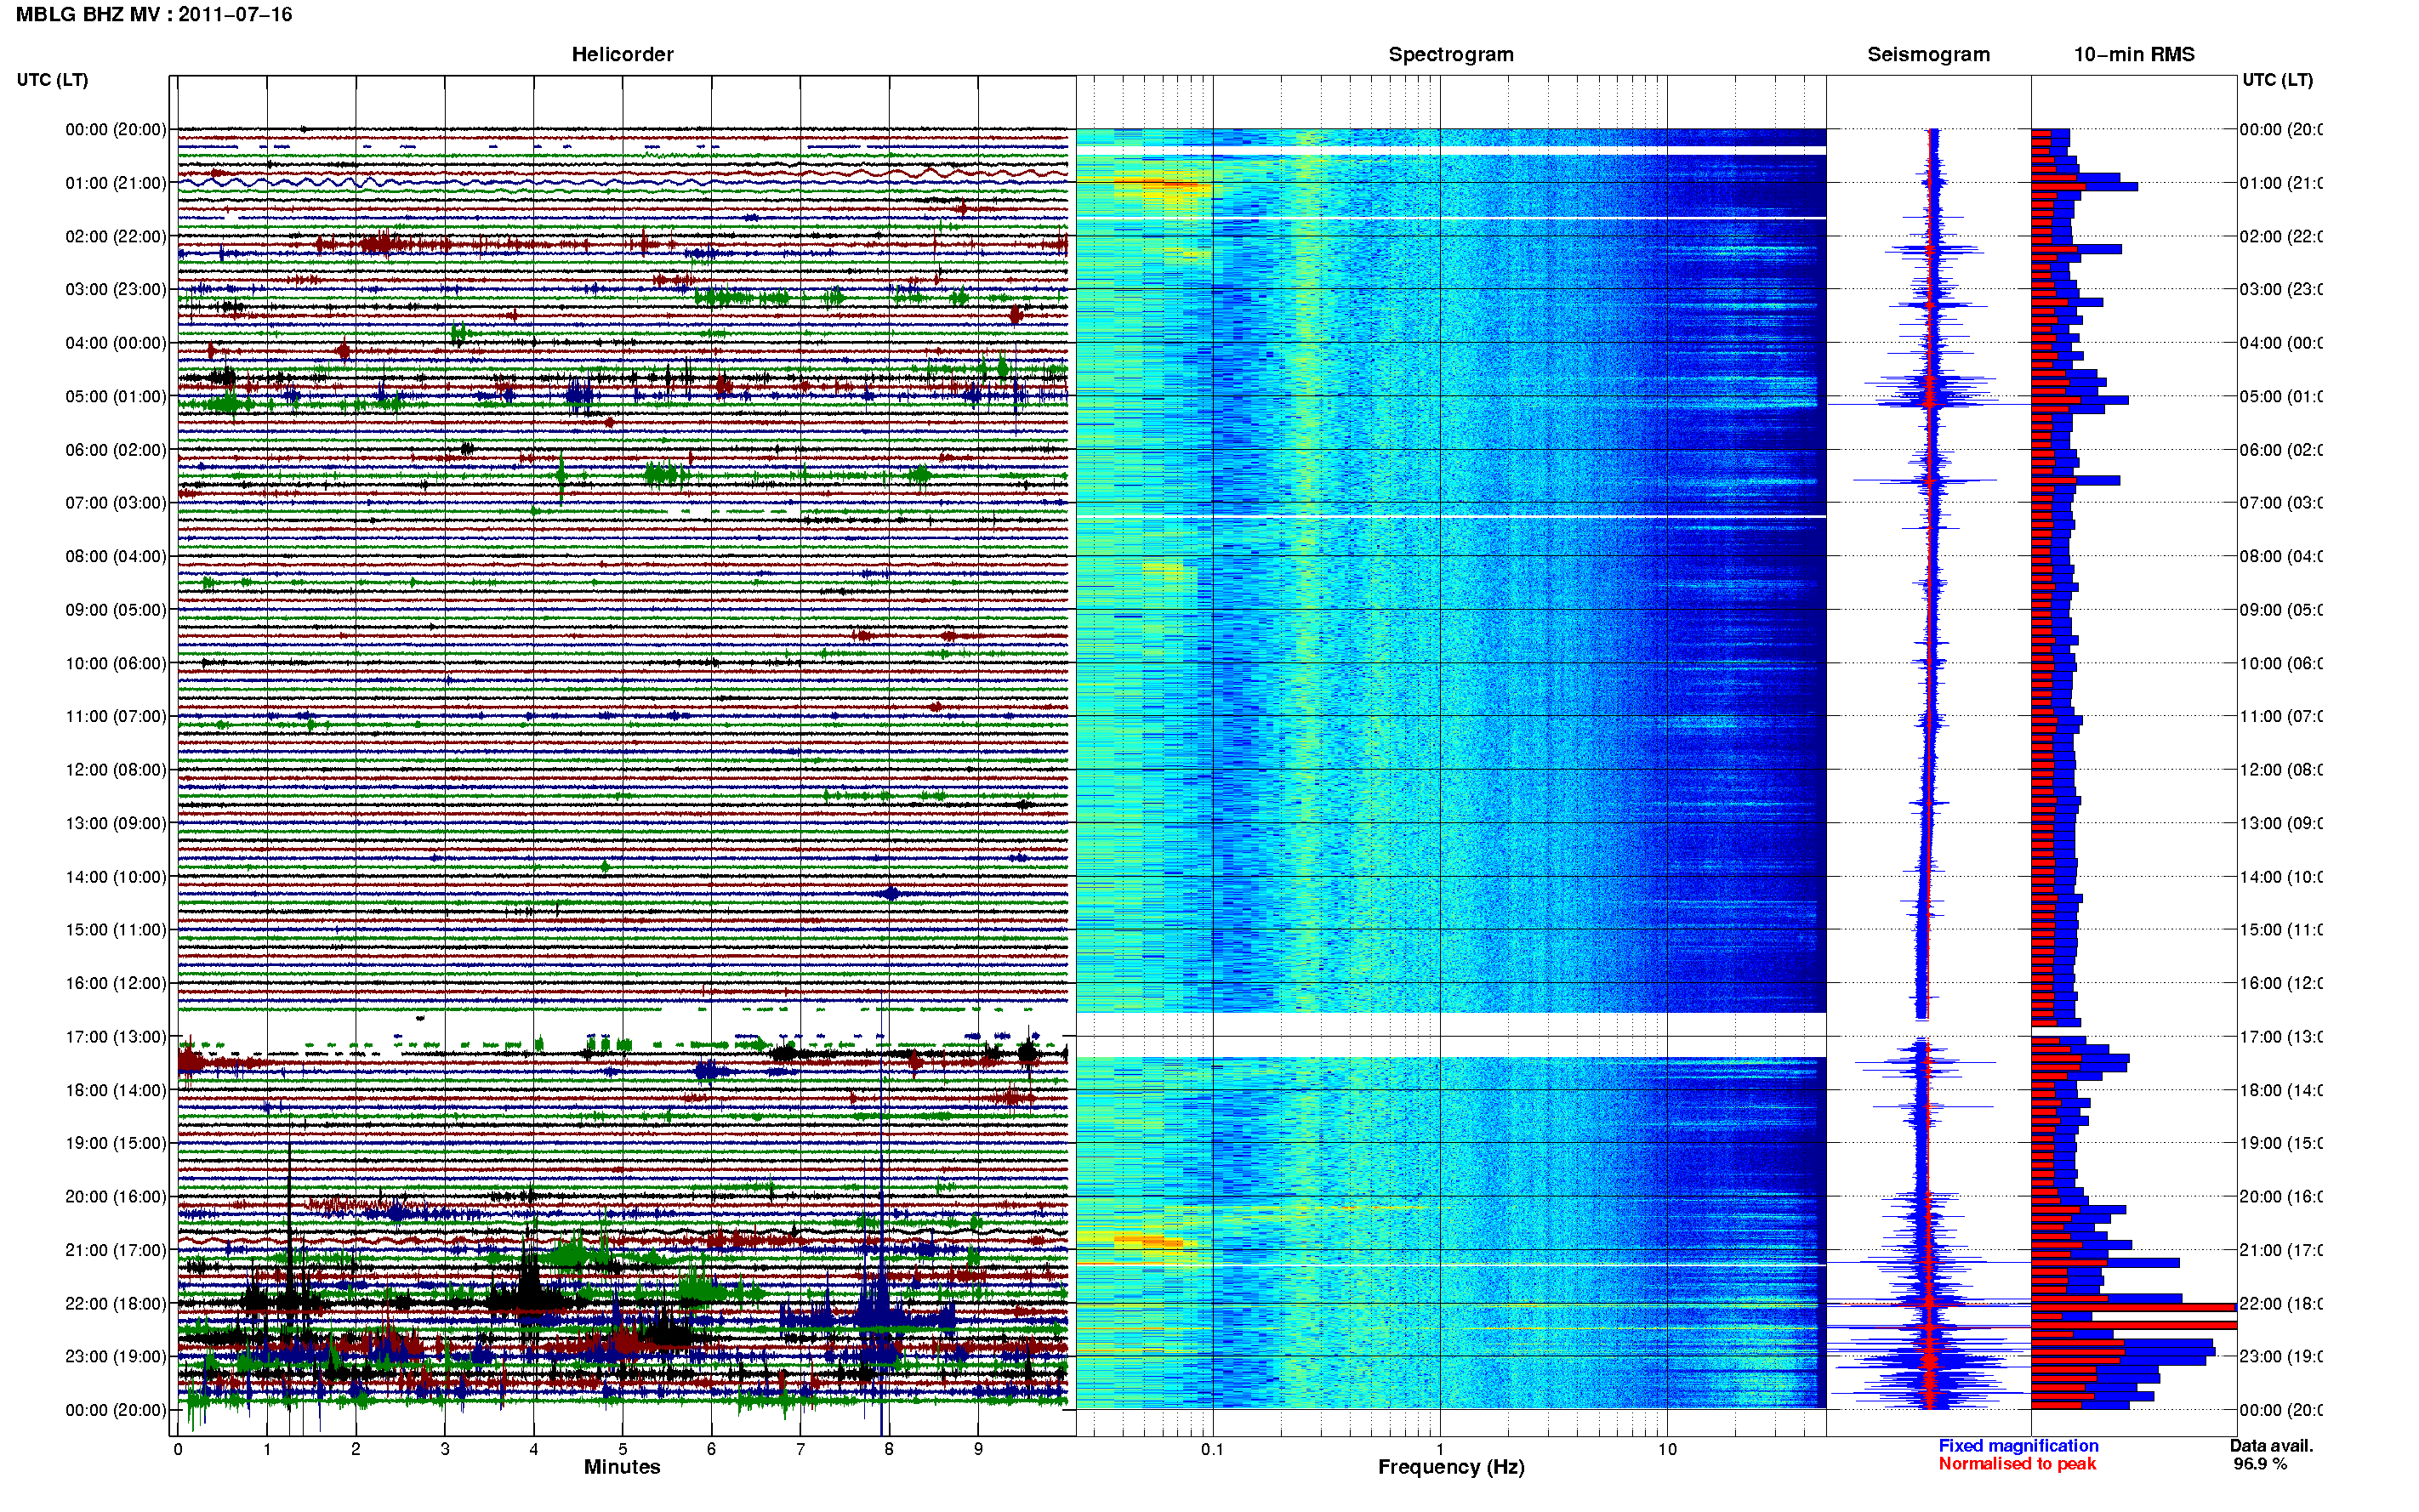Click the left time label '23:00 (19:00)'
Image resolution: width=2419 pixels, height=1512 pixels.
[116, 1356]
